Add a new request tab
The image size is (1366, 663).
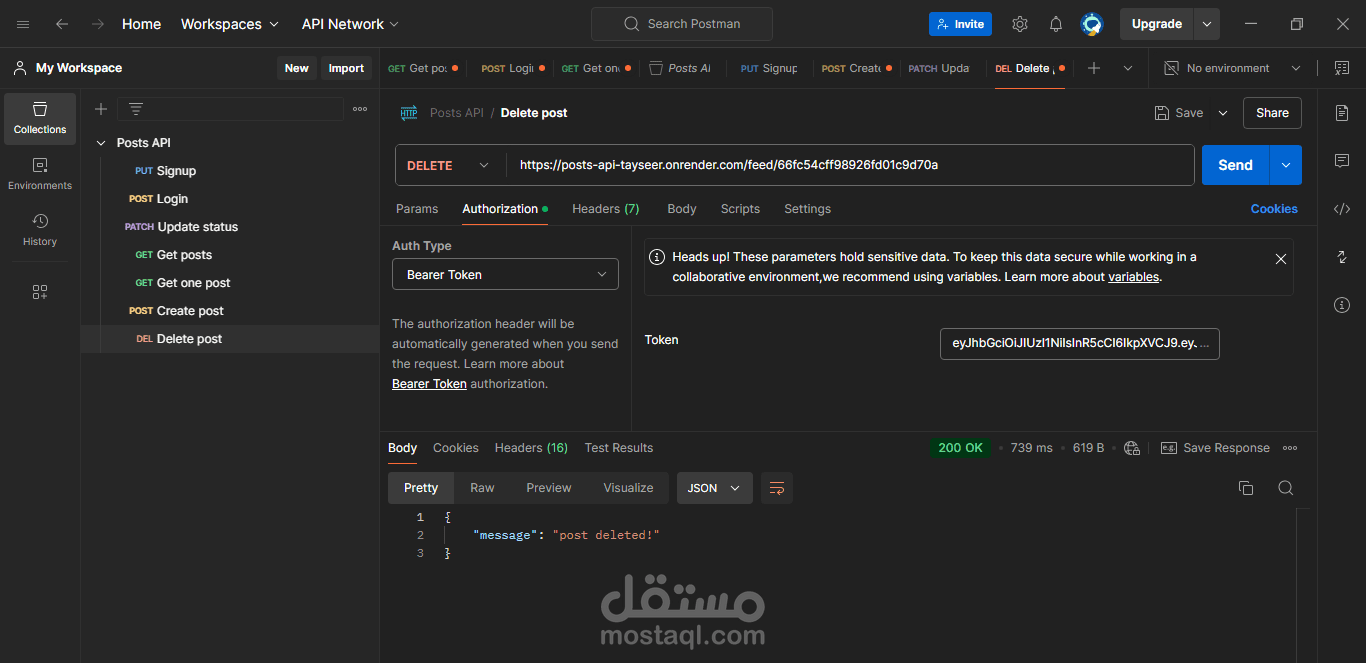pyautogui.click(x=1094, y=68)
